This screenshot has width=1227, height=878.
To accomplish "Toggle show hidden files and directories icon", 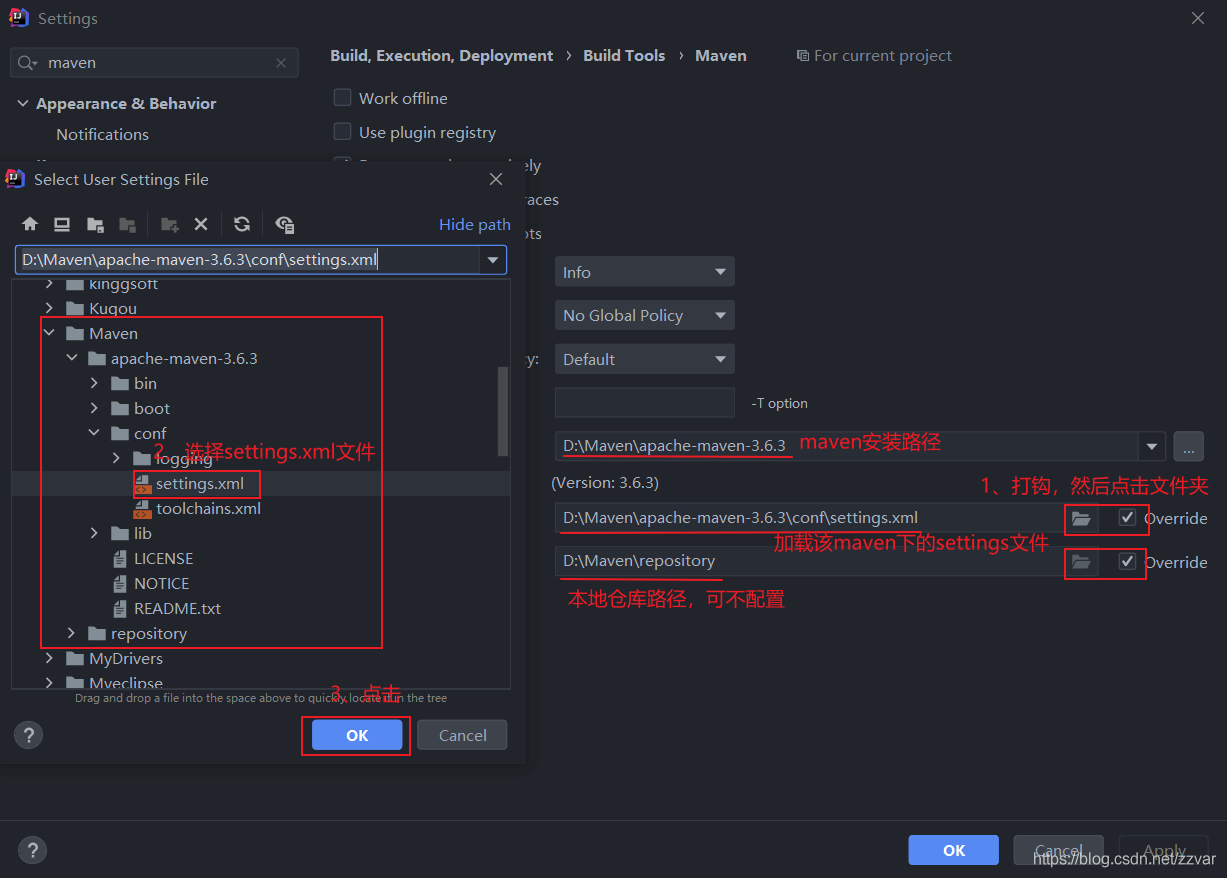I will 285,224.
